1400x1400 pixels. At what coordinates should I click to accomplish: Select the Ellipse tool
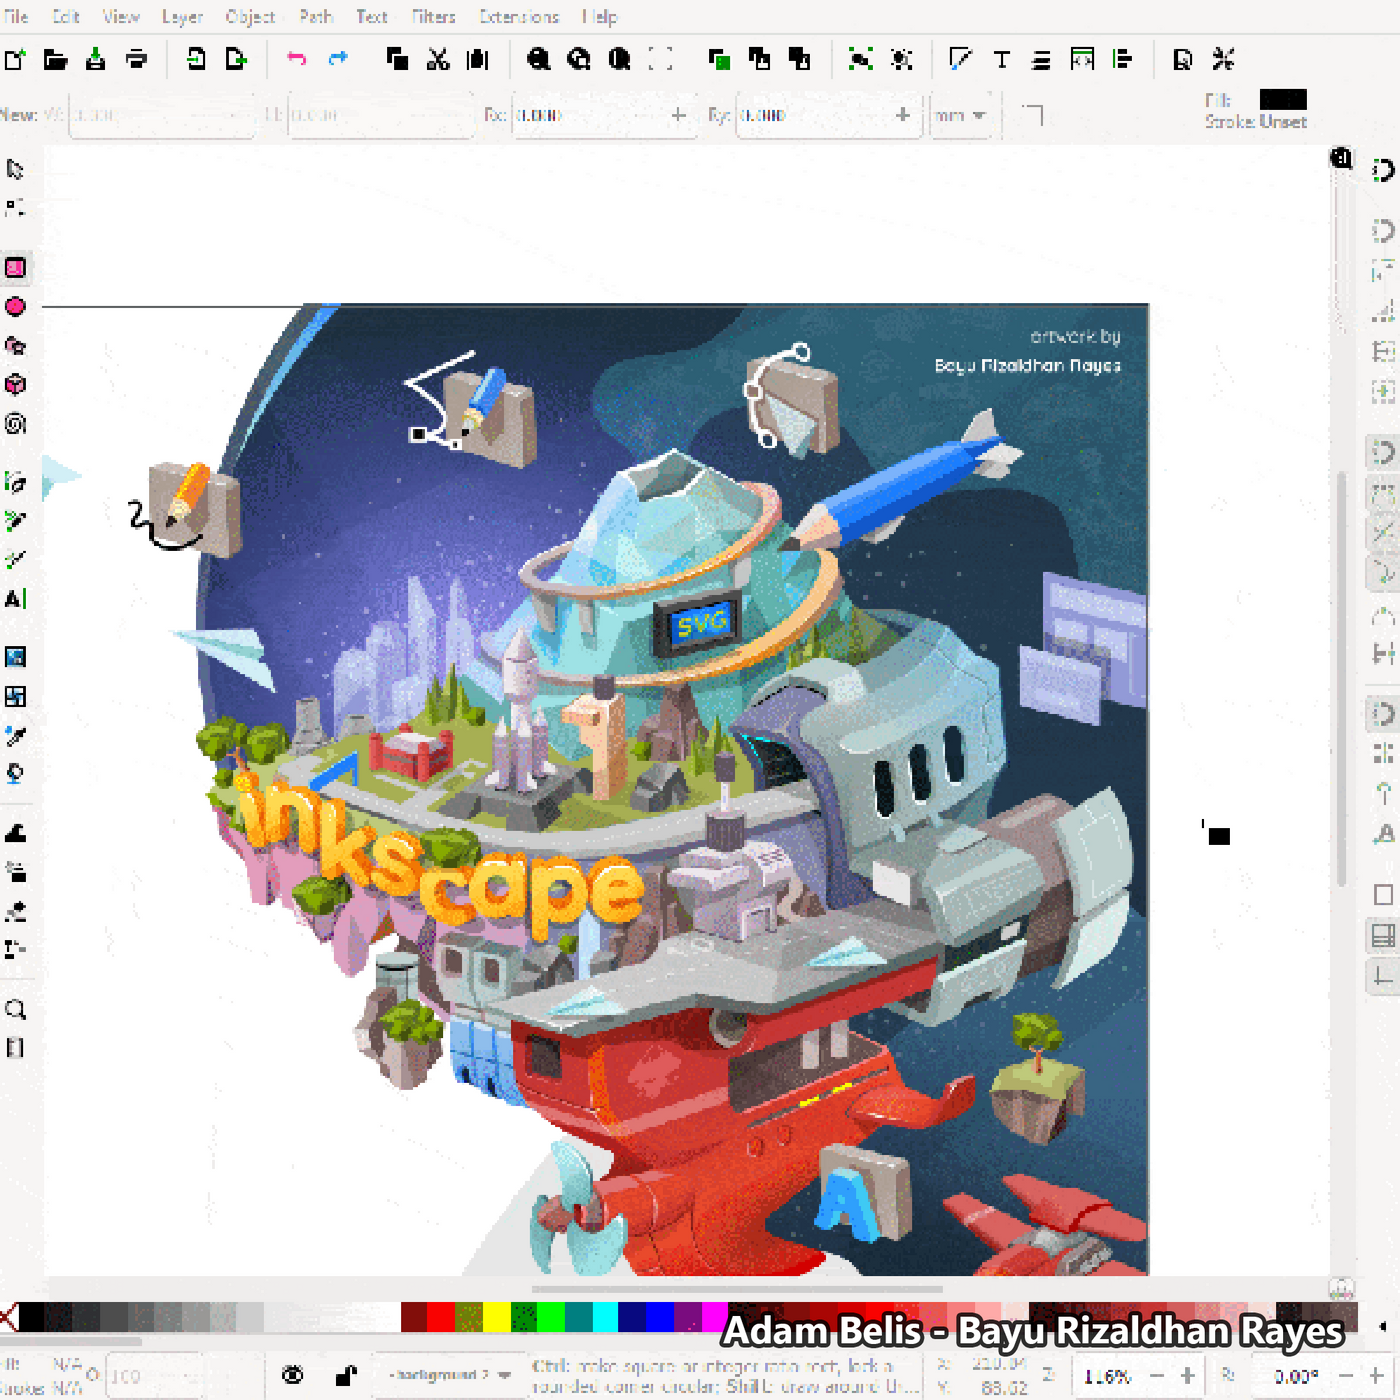pyautogui.click(x=15, y=307)
